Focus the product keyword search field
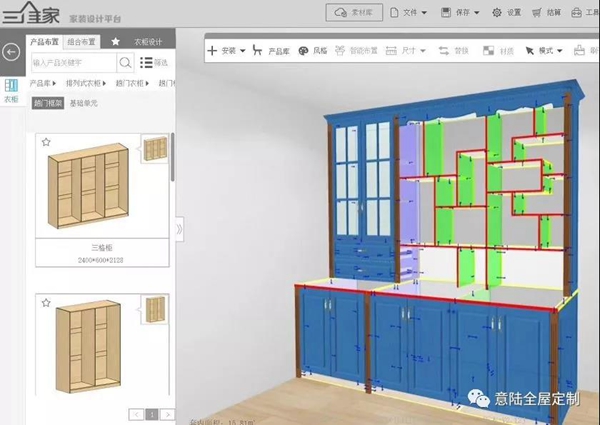This screenshot has width=600, height=425. coord(73,62)
